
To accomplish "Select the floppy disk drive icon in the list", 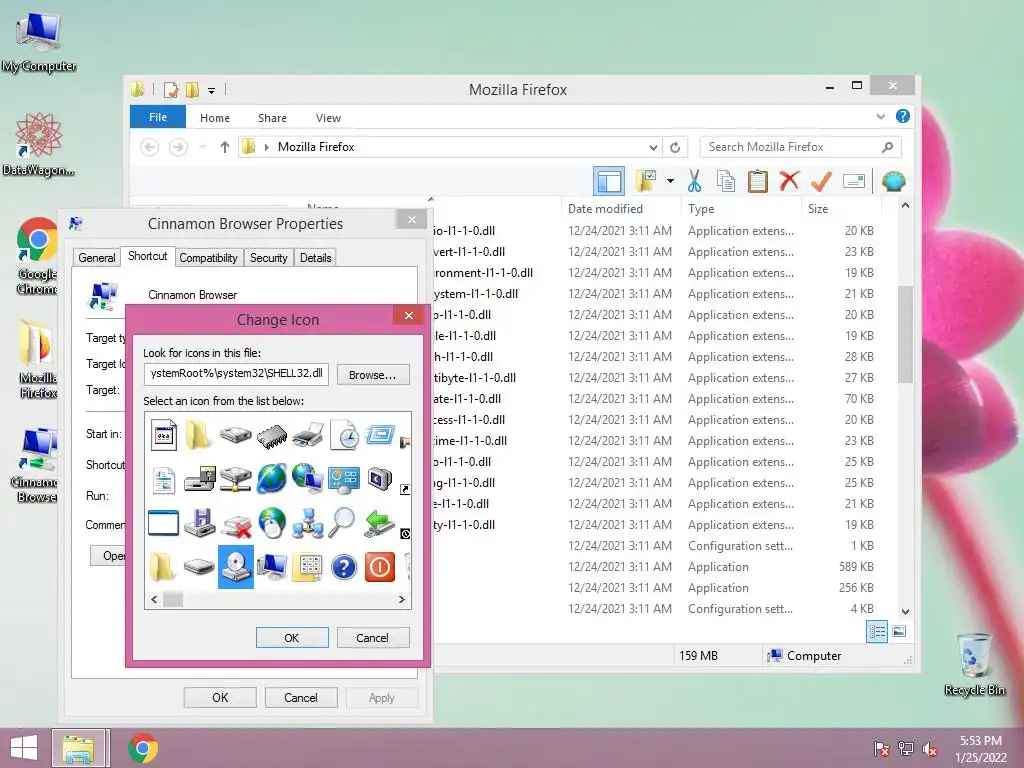I will point(199,522).
